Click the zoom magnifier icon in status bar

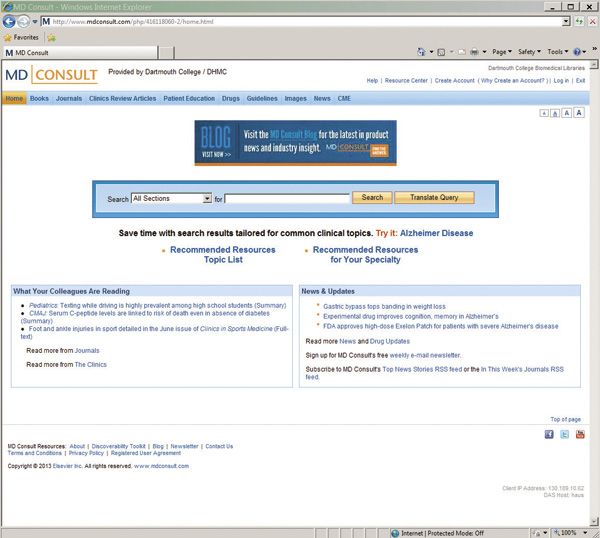pyautogui.click(x=557, y=533)
